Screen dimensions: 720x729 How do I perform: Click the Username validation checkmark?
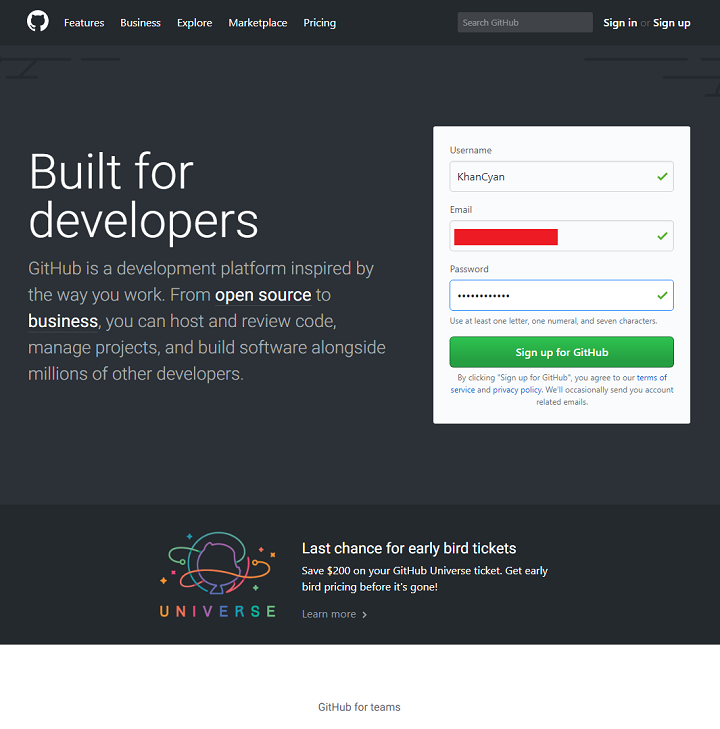tap(662, 177)
